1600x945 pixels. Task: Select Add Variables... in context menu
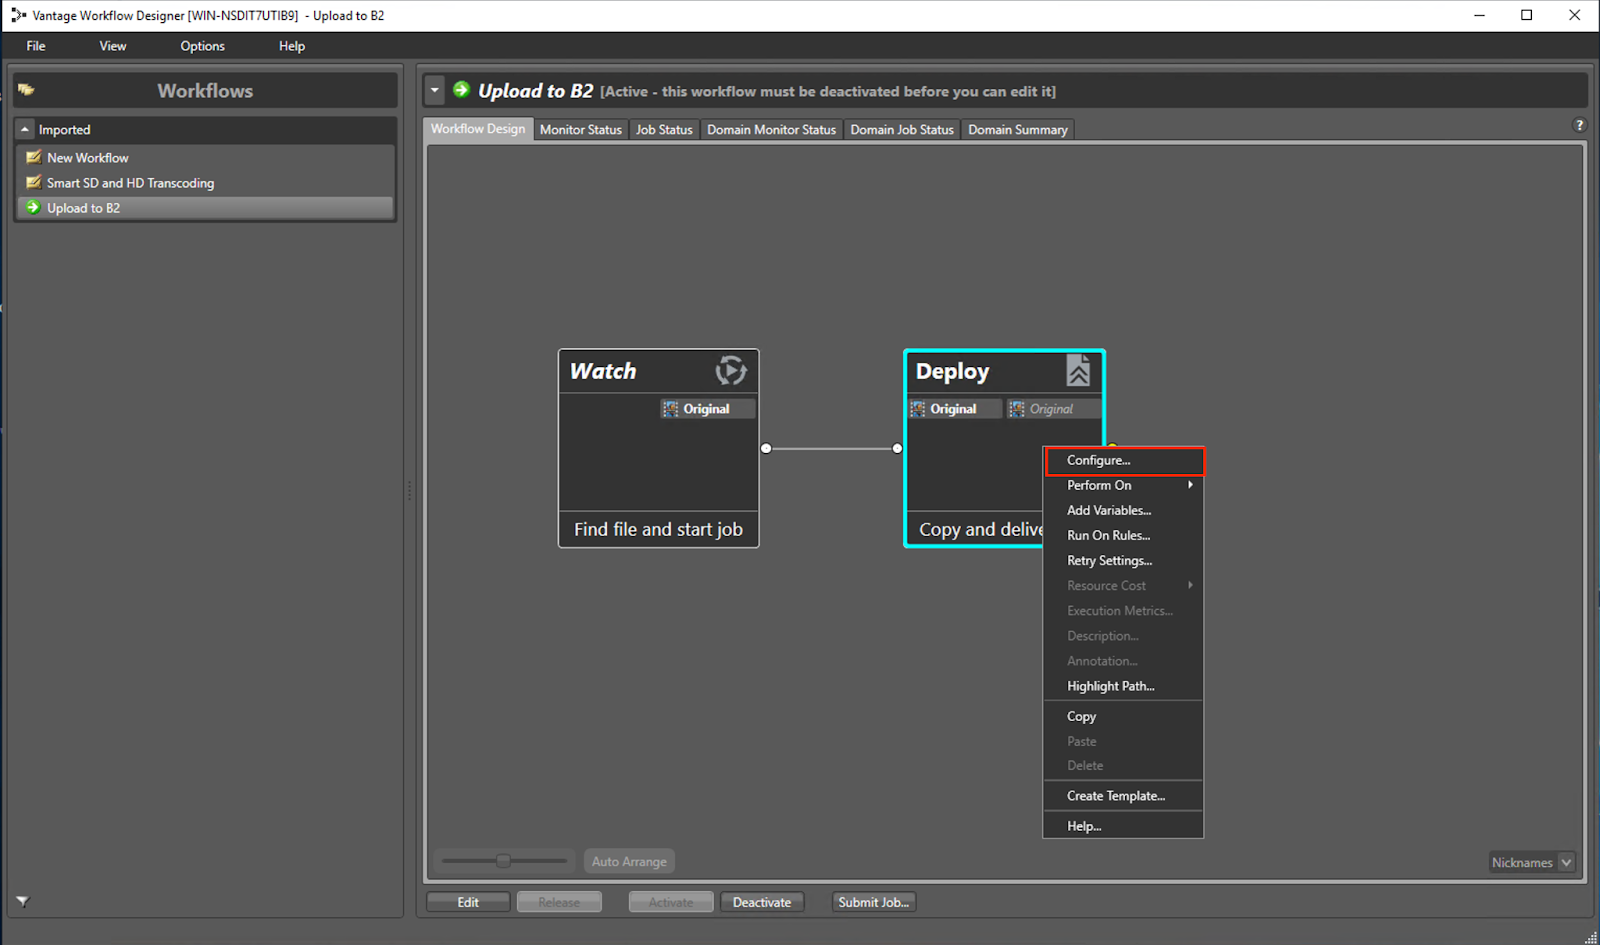click(1123, 510)
